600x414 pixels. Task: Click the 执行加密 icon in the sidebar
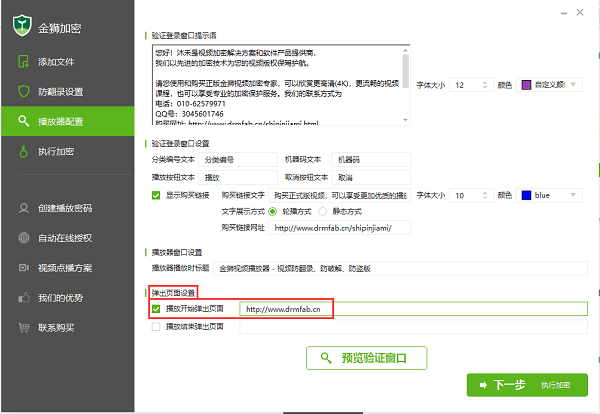point(23,151)
